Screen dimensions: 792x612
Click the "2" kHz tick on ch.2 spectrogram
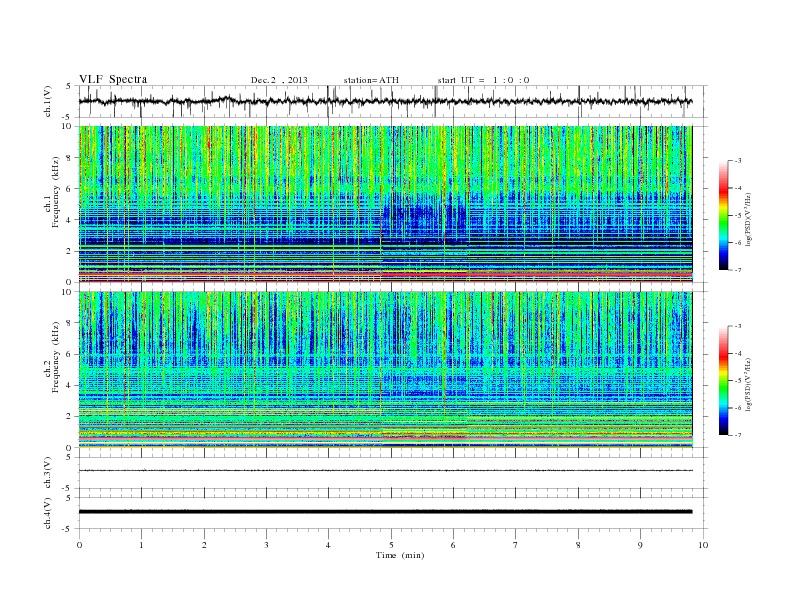coord(70,417)
